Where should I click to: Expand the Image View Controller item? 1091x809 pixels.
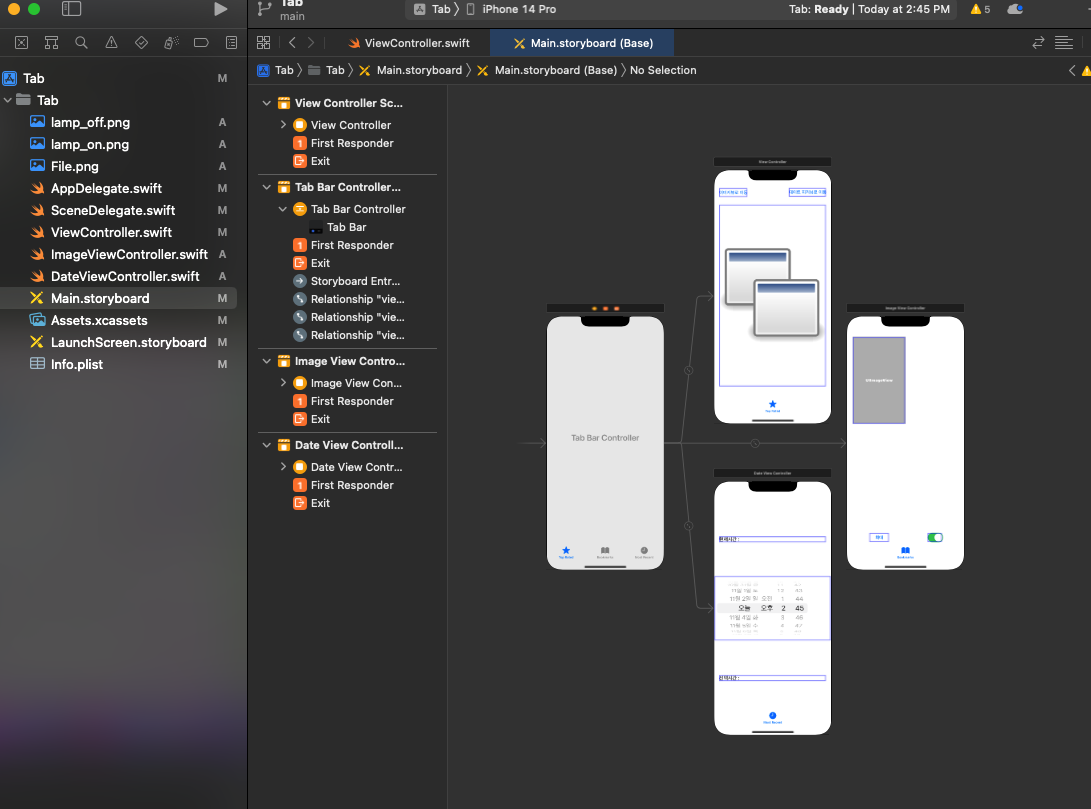coord(283,383)
